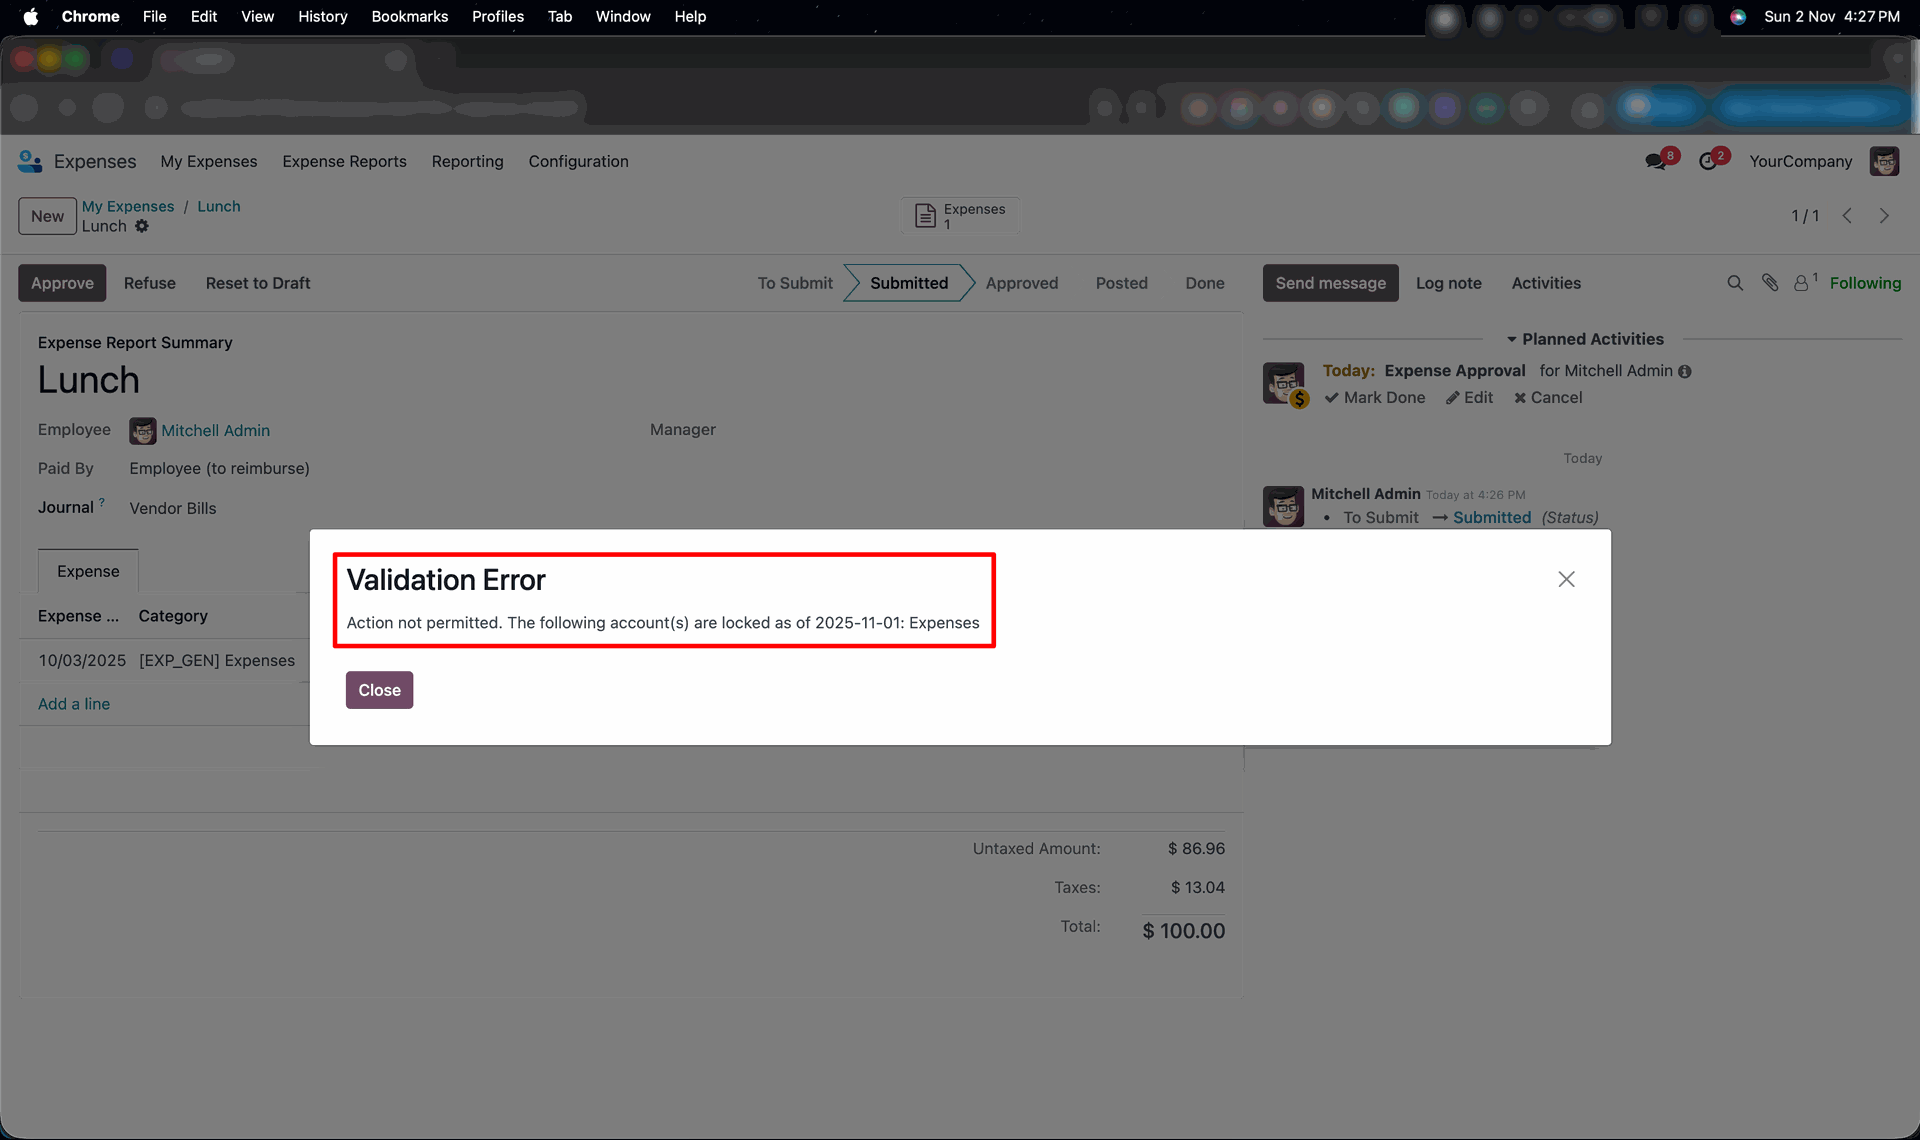Click the paperclip attachments icon
This screenshot has height=1140, width=1920.
[1770, 283]
